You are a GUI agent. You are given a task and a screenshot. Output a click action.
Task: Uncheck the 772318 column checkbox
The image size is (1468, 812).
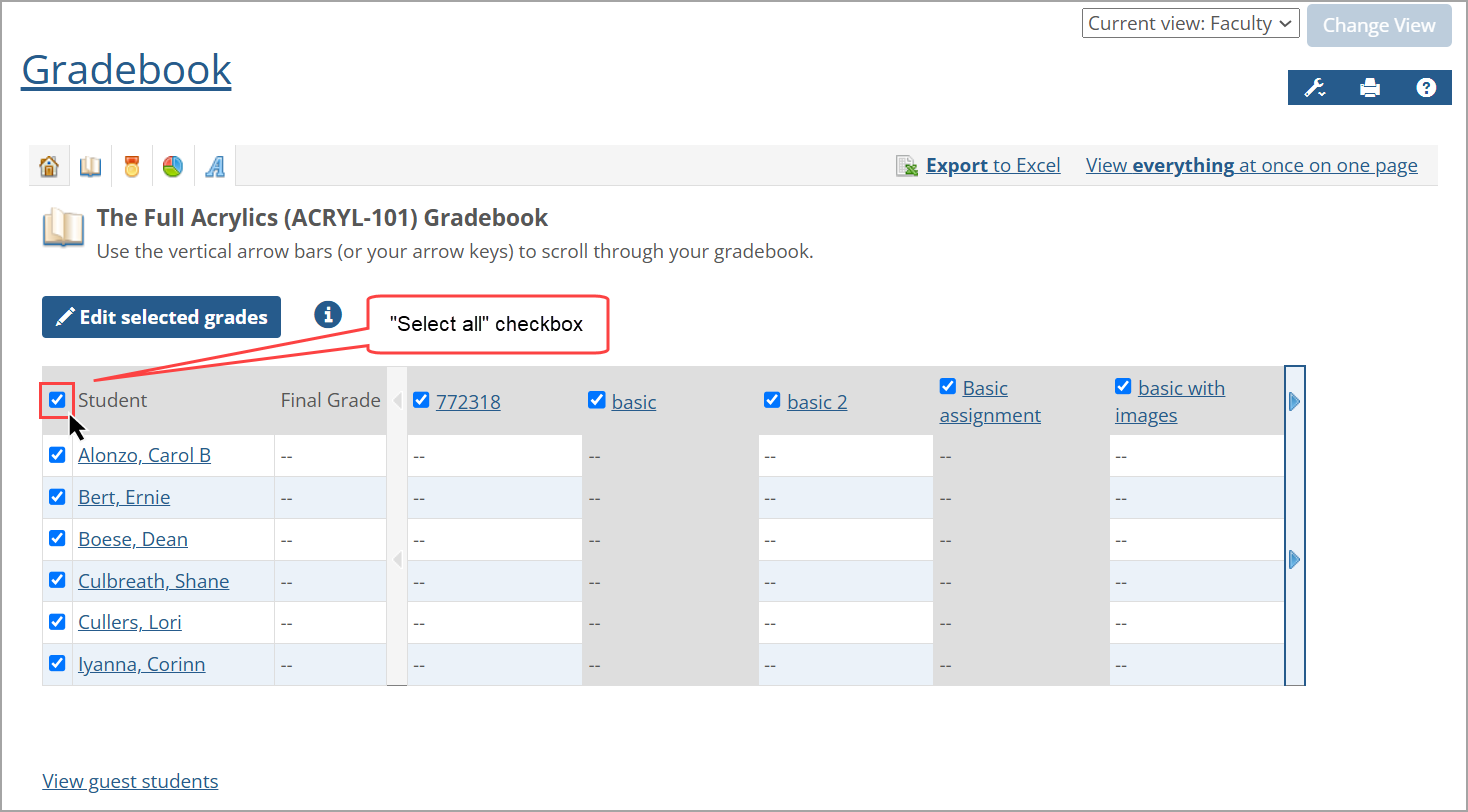[x=421, y=400]
